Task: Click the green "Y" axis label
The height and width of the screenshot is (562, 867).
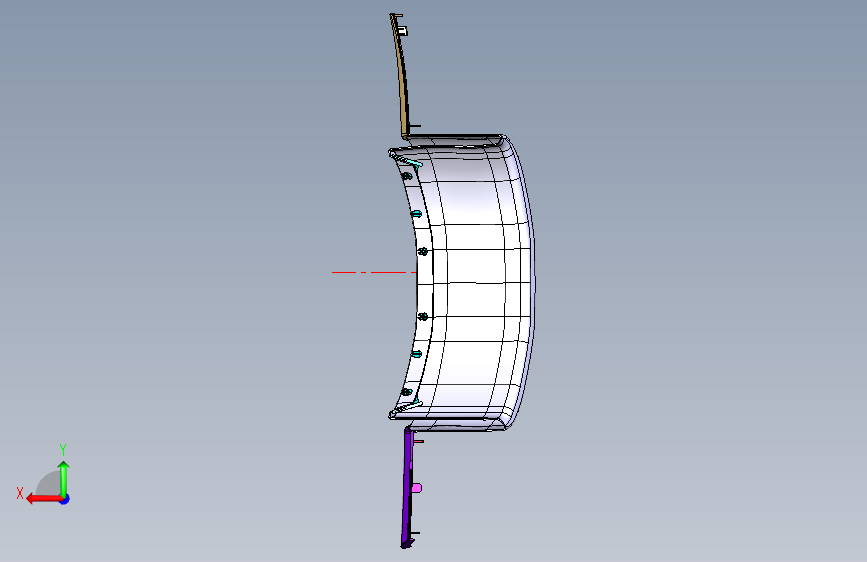Action: [x=63, y=450]
